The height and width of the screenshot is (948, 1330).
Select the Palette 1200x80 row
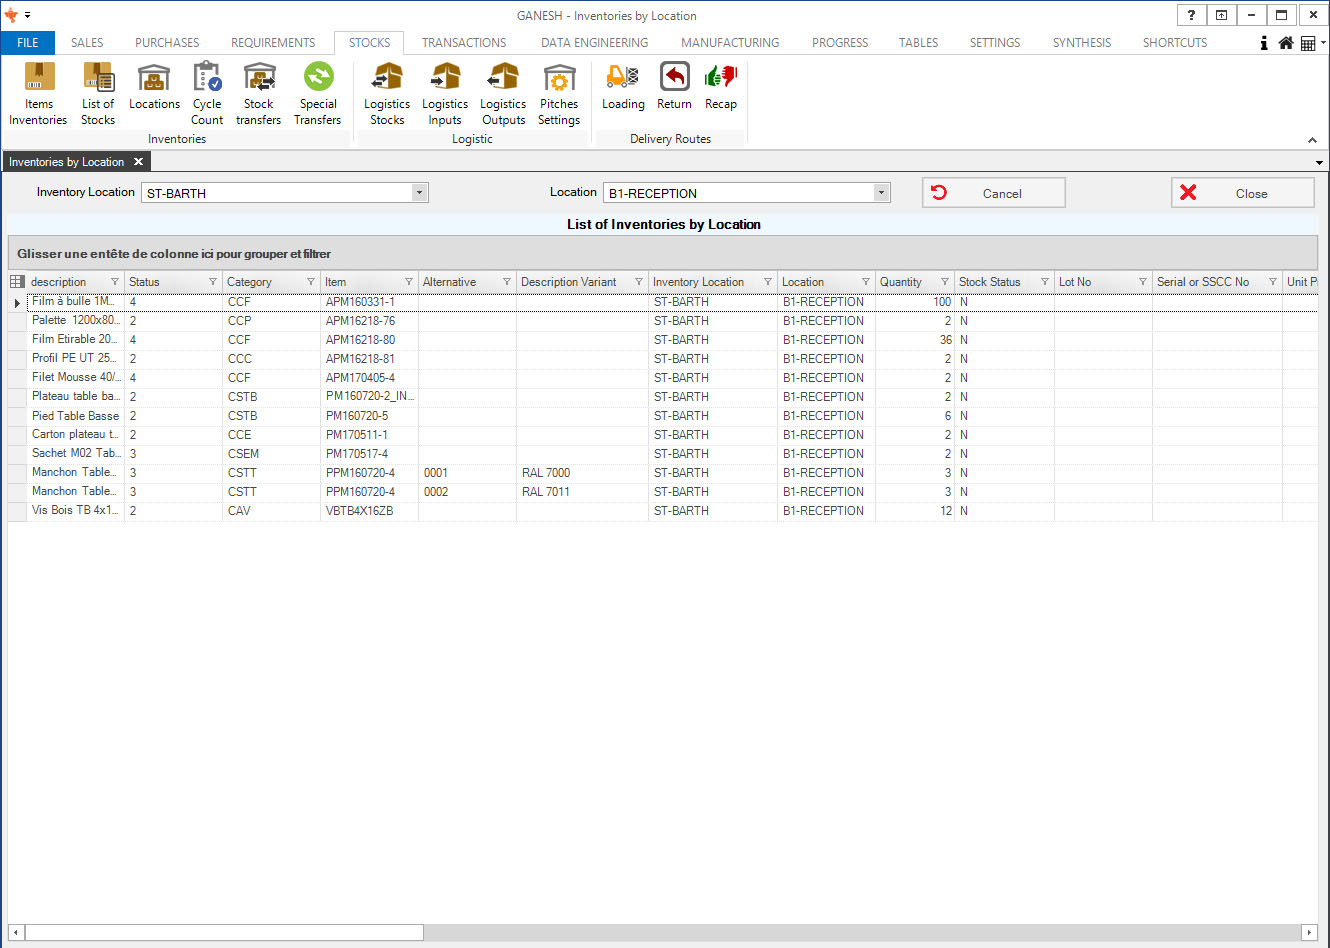point(75,321)
